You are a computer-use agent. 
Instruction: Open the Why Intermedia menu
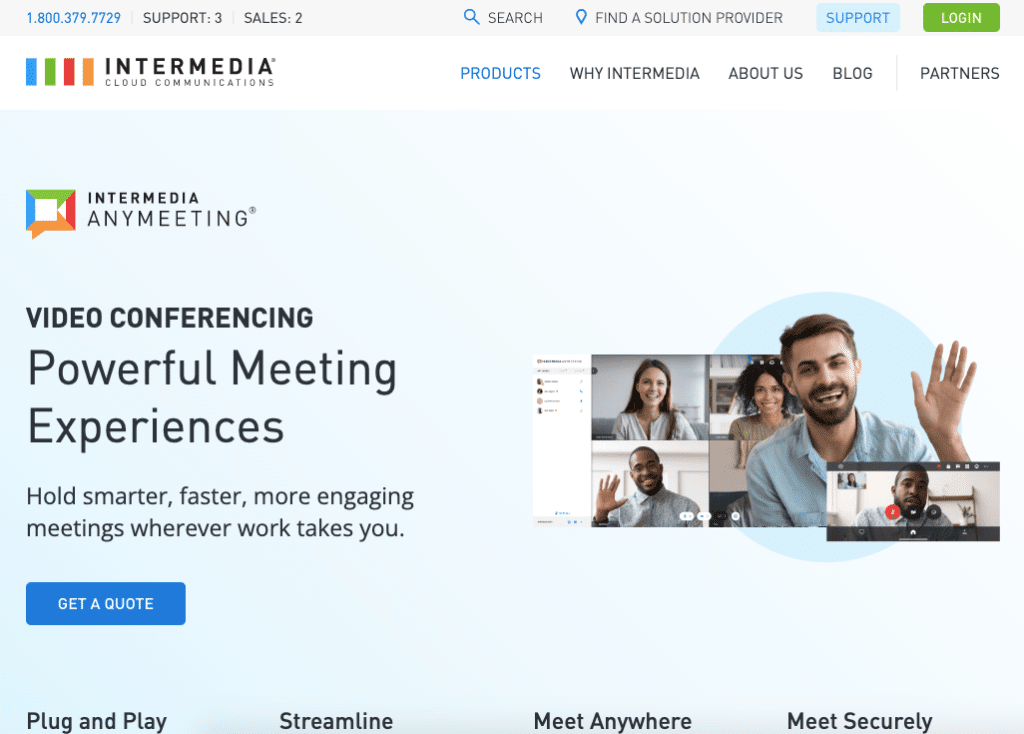[634, 73]
